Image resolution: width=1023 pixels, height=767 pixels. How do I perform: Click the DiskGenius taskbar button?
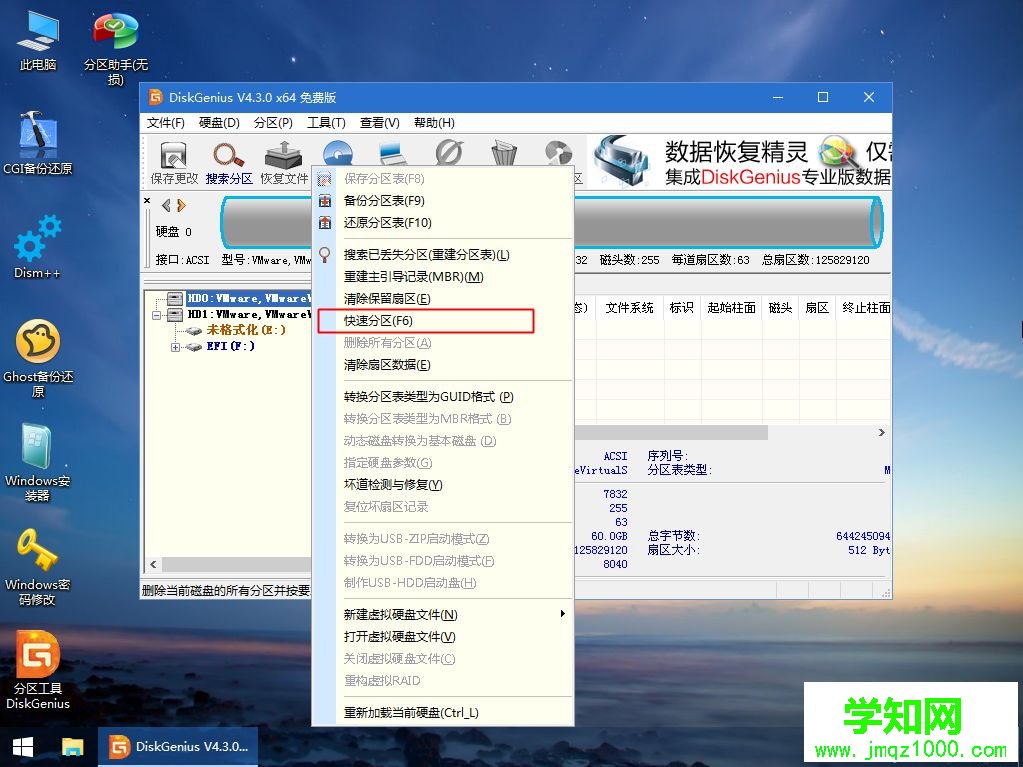[178, 746]
